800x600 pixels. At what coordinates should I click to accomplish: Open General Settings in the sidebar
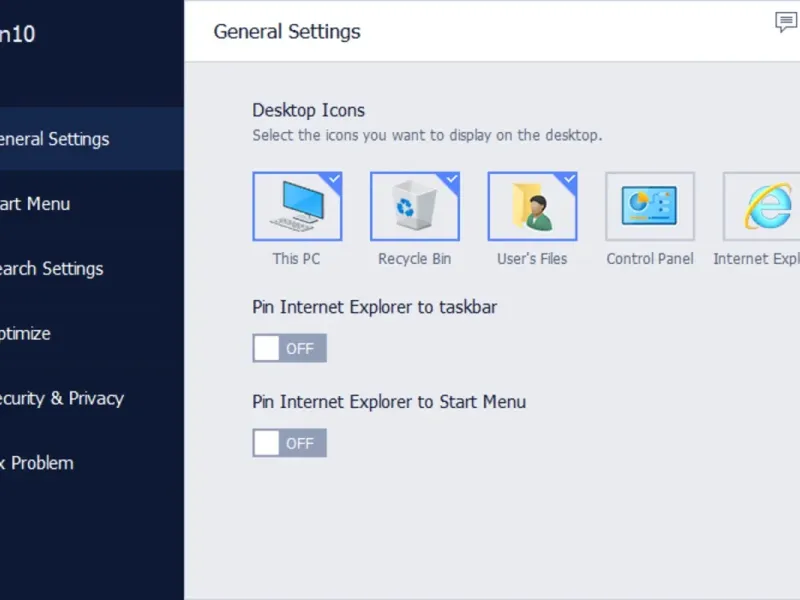click(x=92, y=139)
